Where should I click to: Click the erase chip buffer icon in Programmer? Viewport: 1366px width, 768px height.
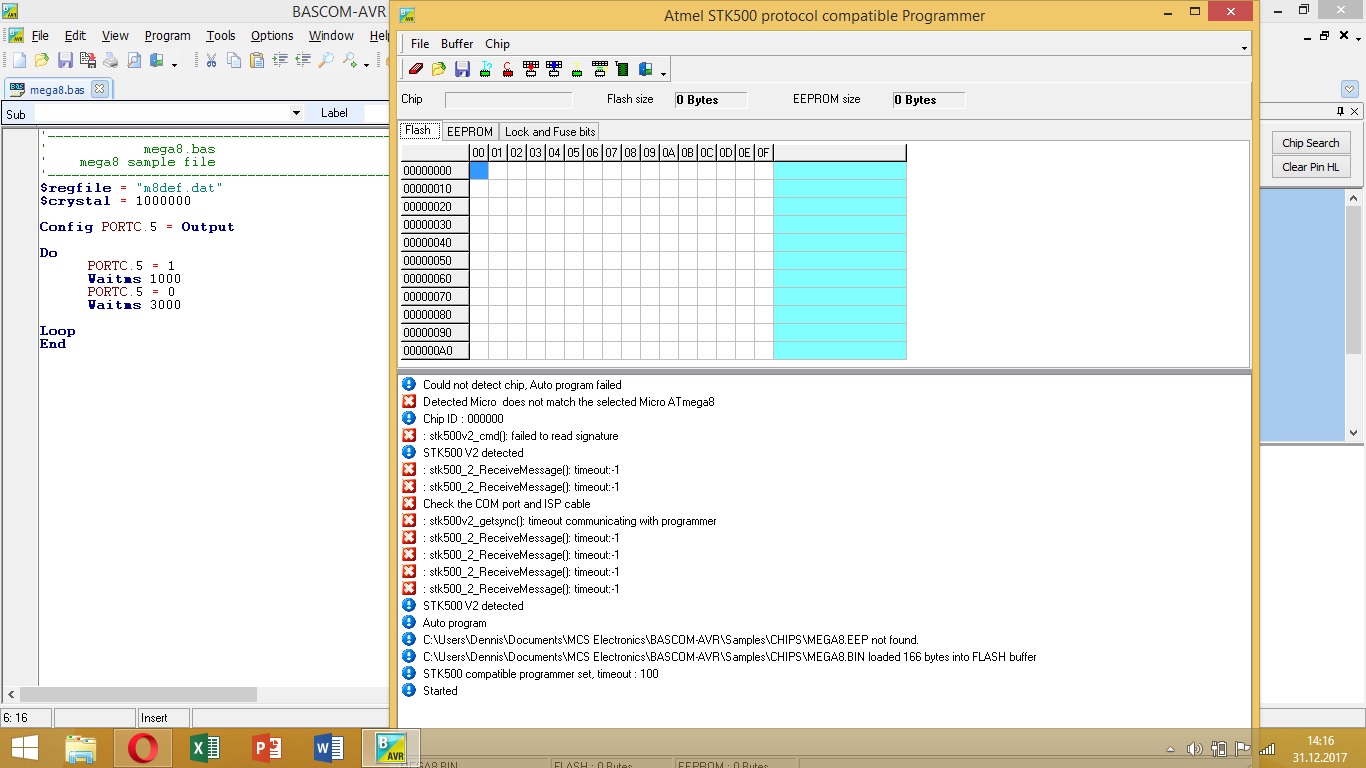pos(416,69)
